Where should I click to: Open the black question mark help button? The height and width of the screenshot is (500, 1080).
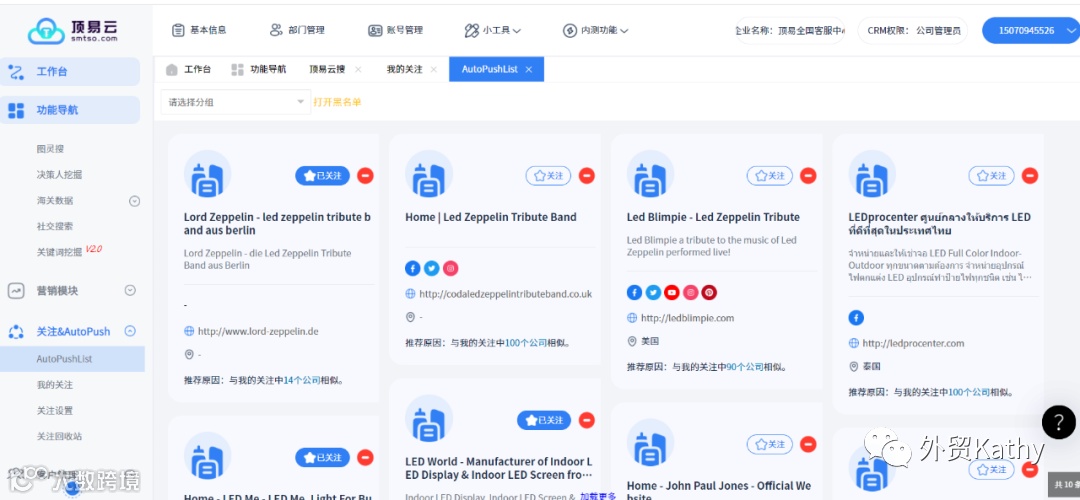[1059, 422]
